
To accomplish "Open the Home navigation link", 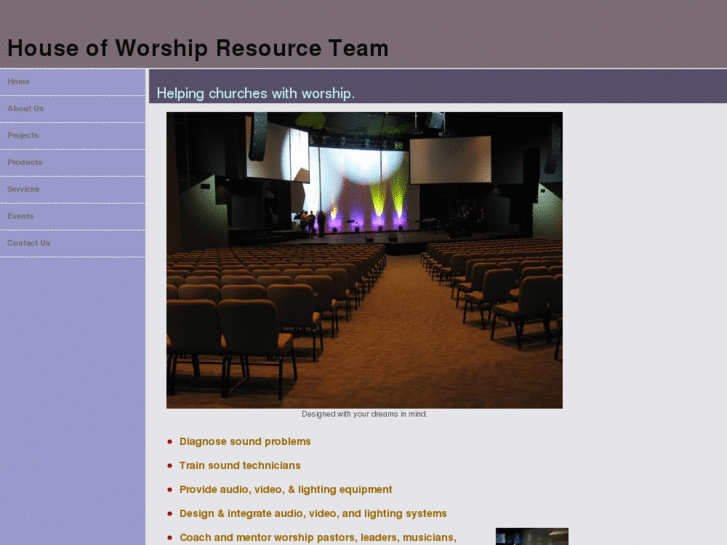I will [x=19, y=82].
